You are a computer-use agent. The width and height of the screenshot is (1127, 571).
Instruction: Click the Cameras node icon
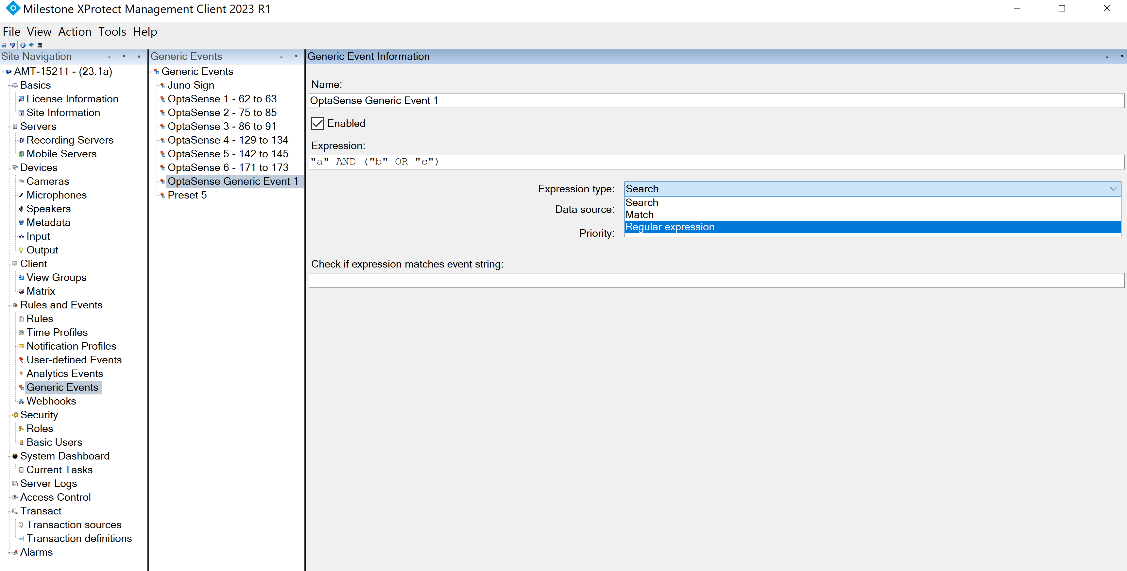tap(22, 181)
